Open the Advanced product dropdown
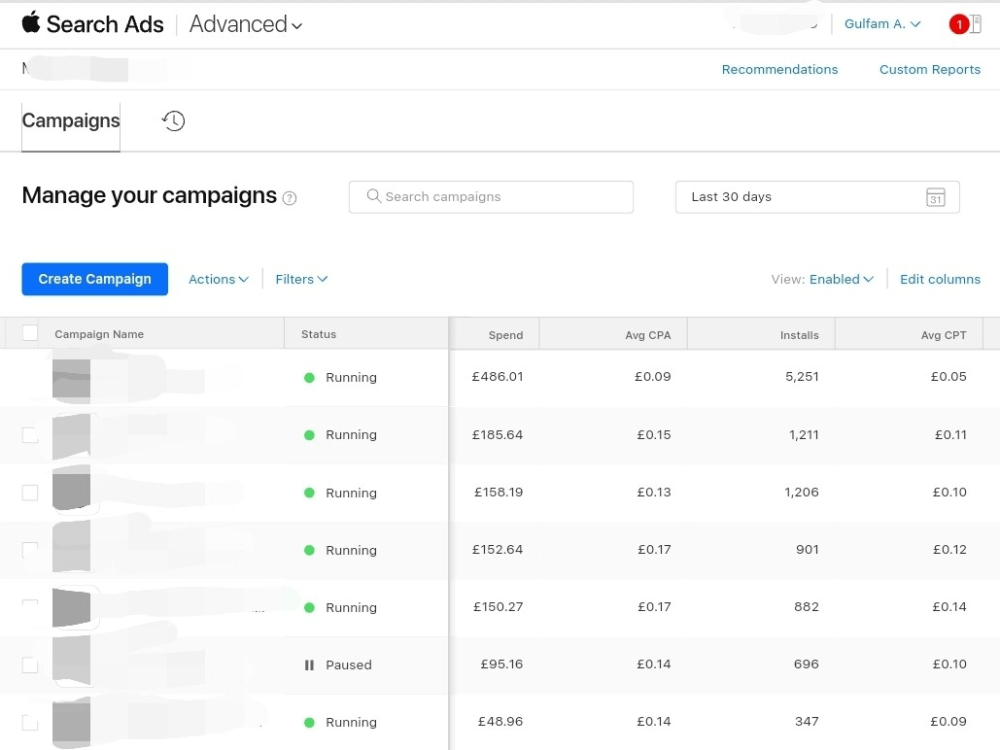 pyautogui.click(x=246, y=24)
